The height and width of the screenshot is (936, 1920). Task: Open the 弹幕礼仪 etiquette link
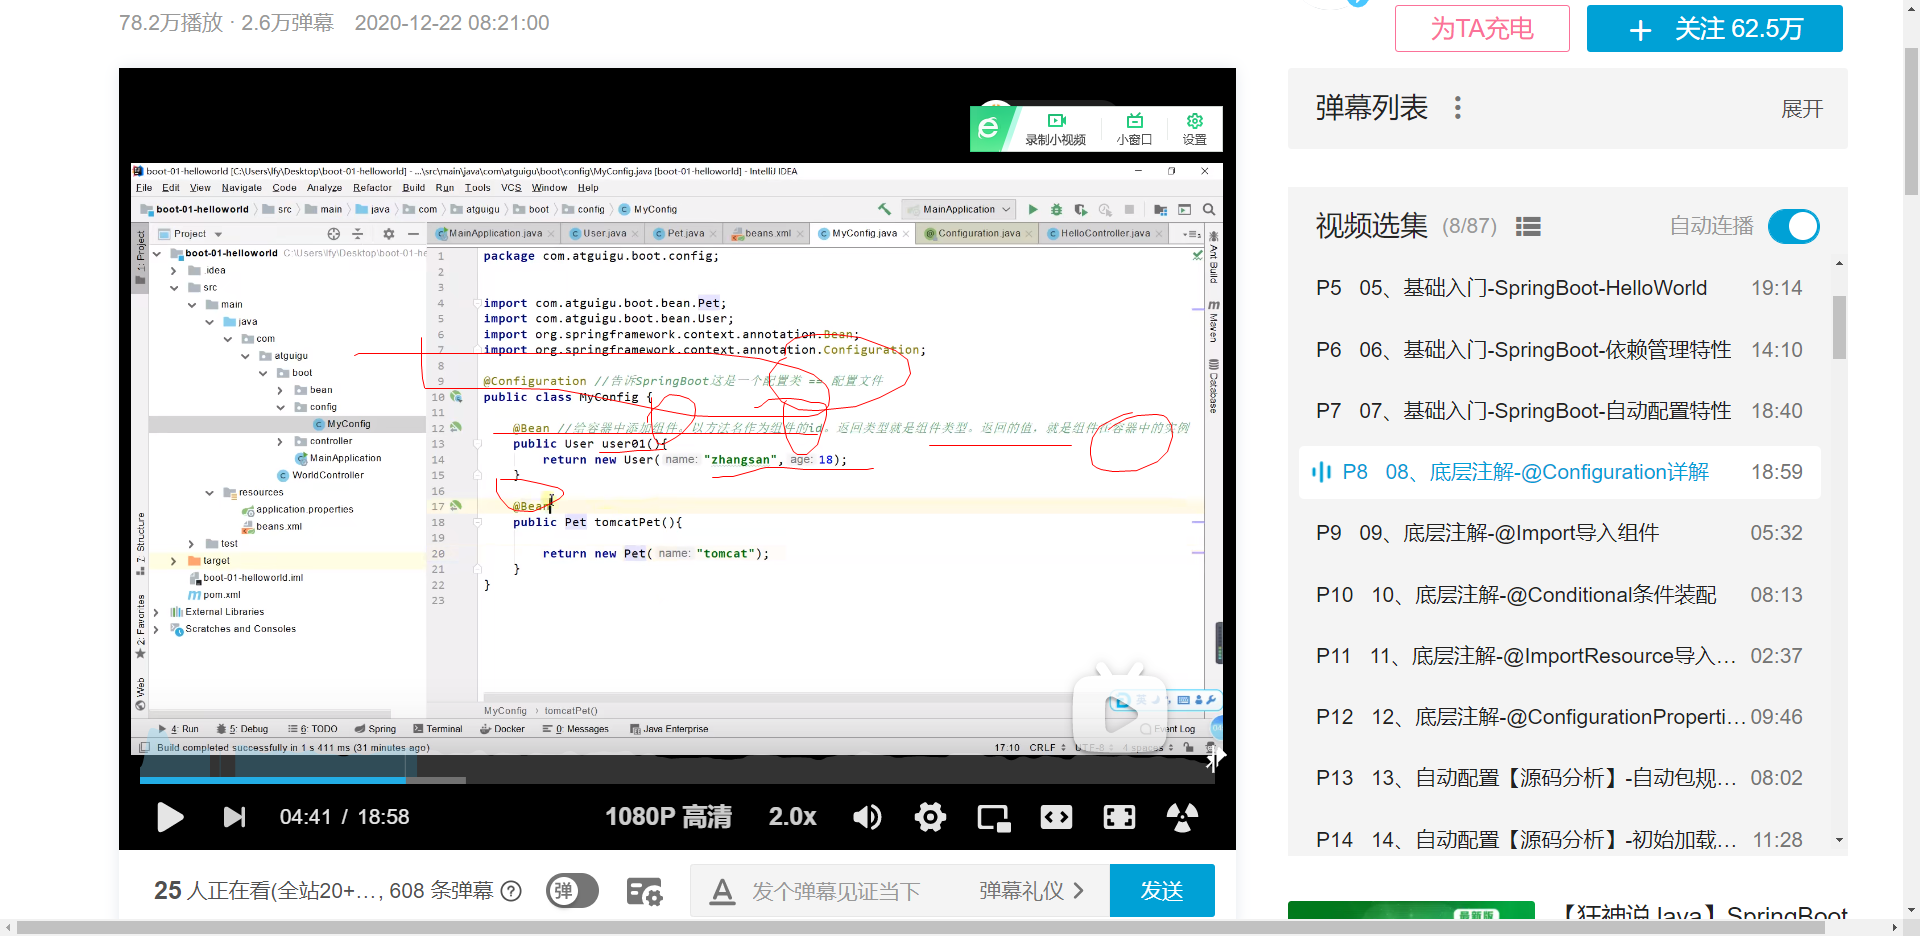1031,891
